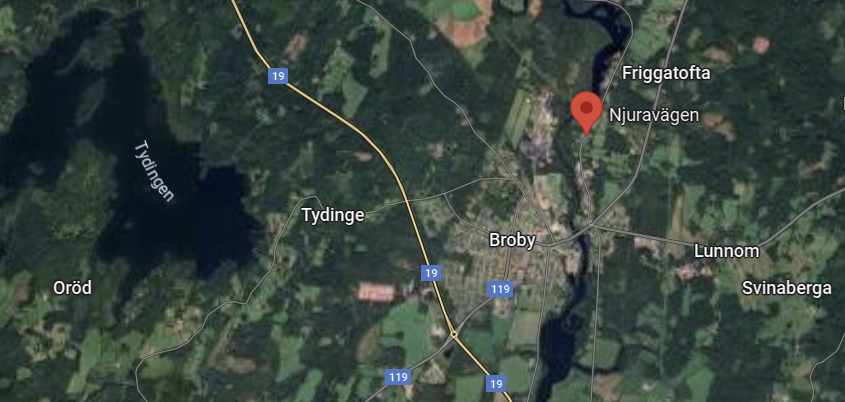The image size is (845, 402).
Task: Select the Tydinge village label
Action: click(x=333, y=216)
